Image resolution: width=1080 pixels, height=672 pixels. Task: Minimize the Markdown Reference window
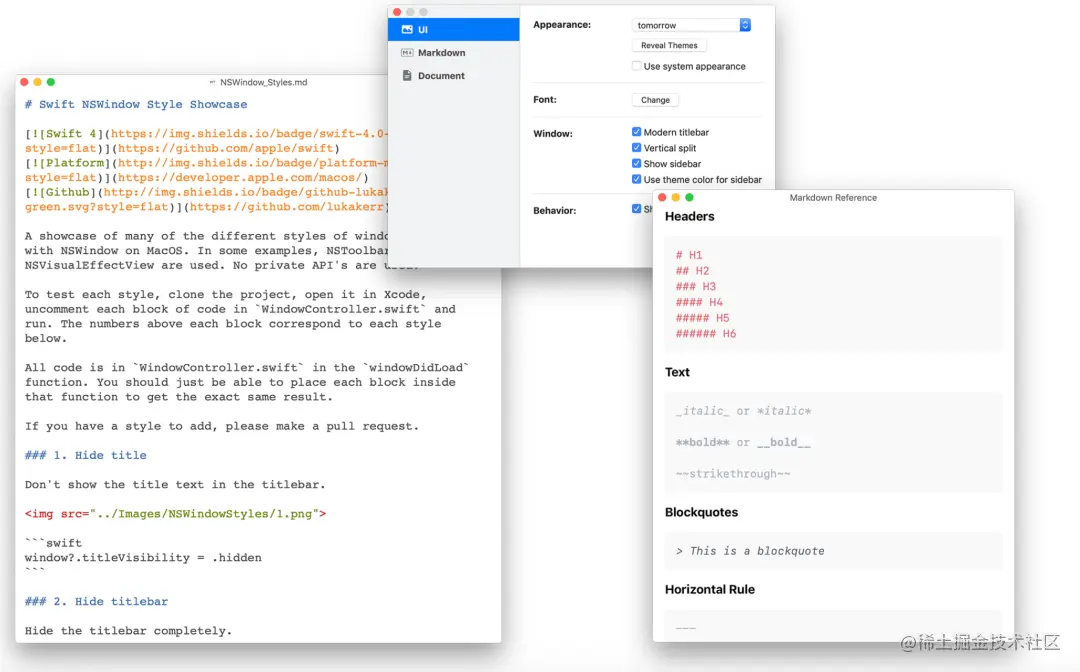tap(676, 198)
